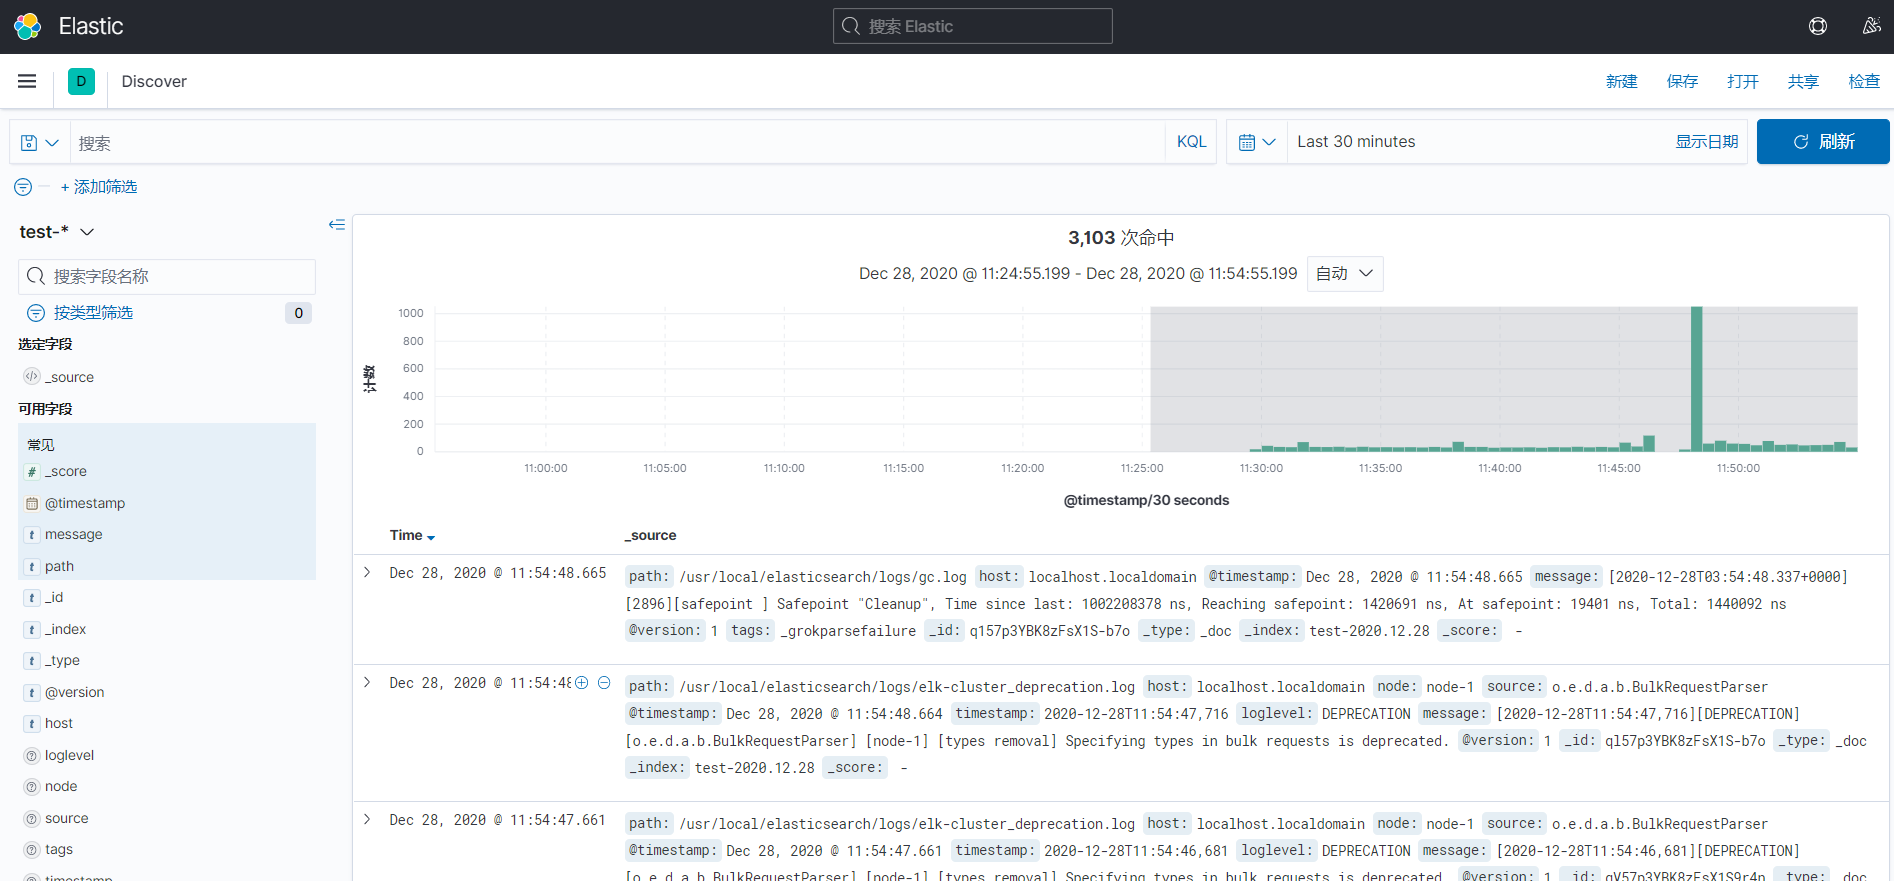This screenshot has width=1894, height=886.
Task: Open the calendar quick date menu
Action: (1257, 142)
